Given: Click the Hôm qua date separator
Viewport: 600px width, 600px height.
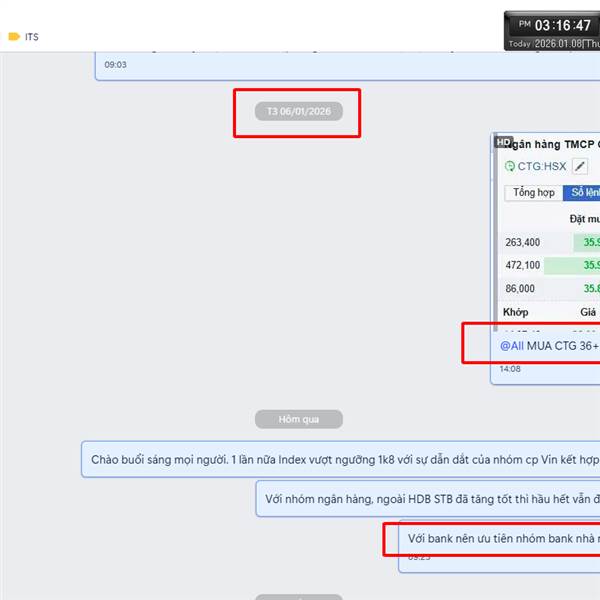Looking at the screenshot, I should [299, 419].
